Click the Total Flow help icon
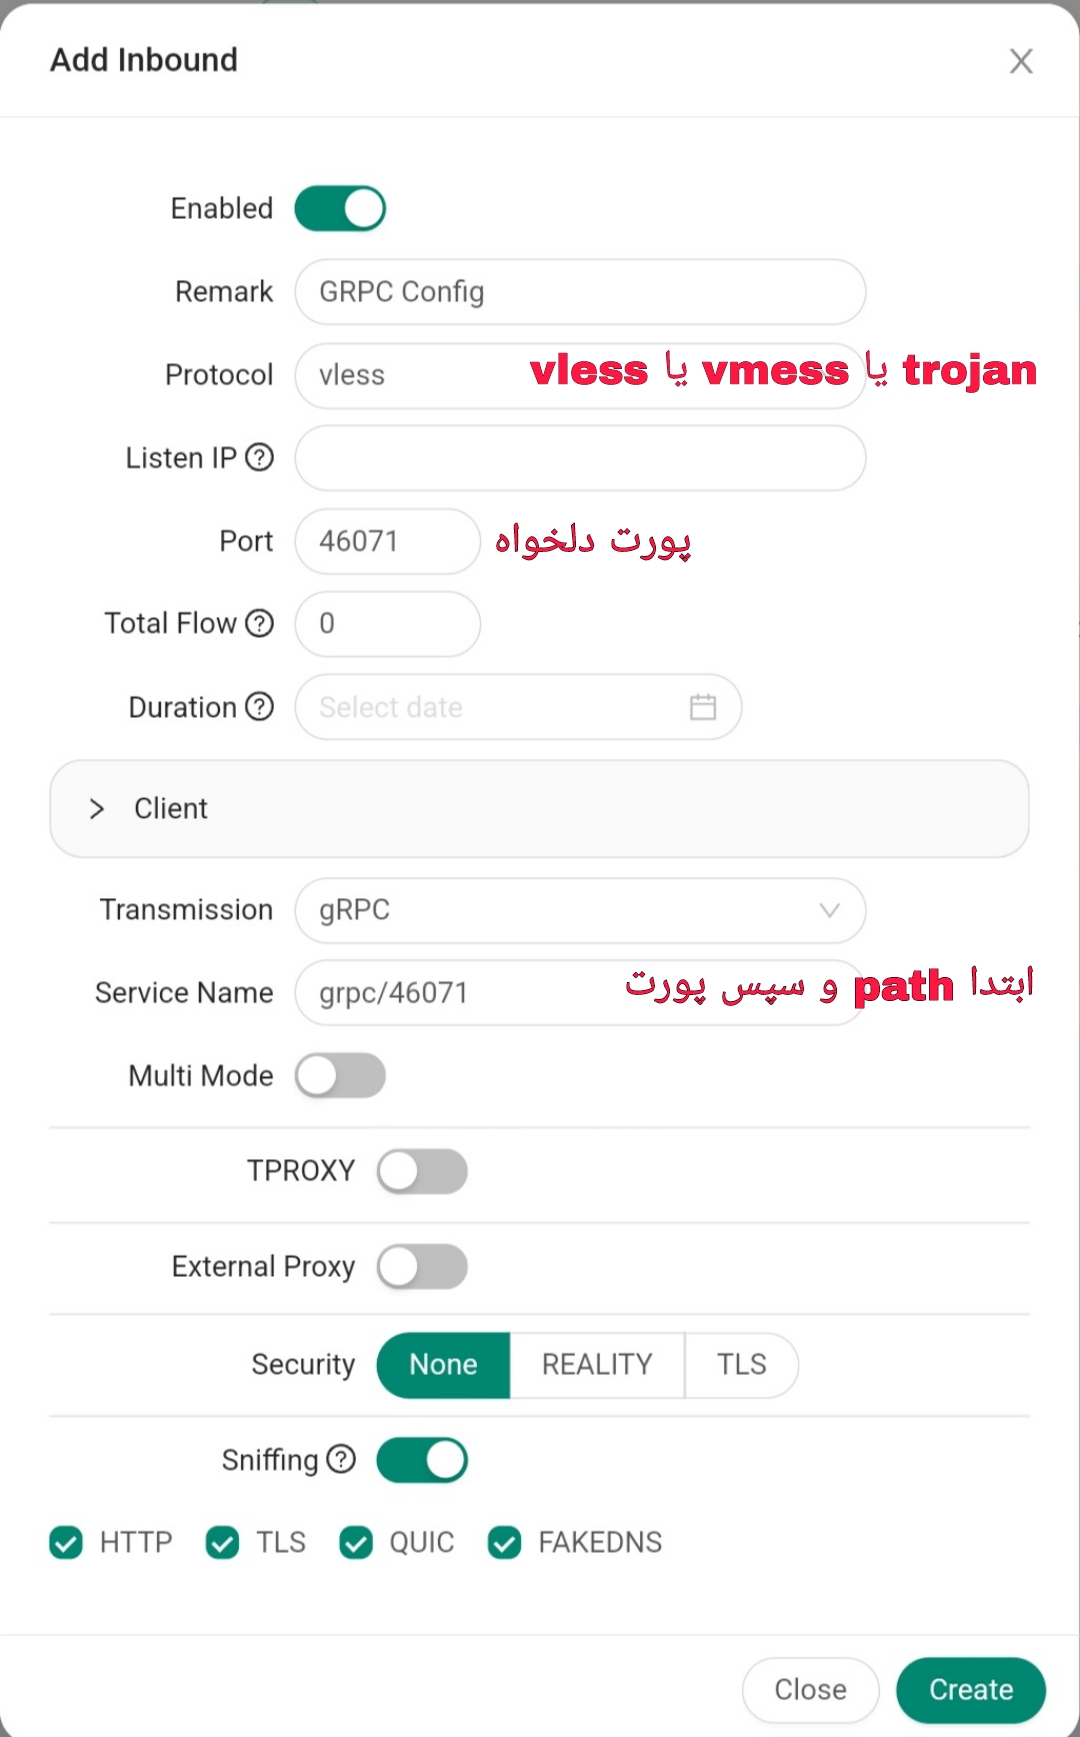Screen dimensions: 1080x1737 259,623
